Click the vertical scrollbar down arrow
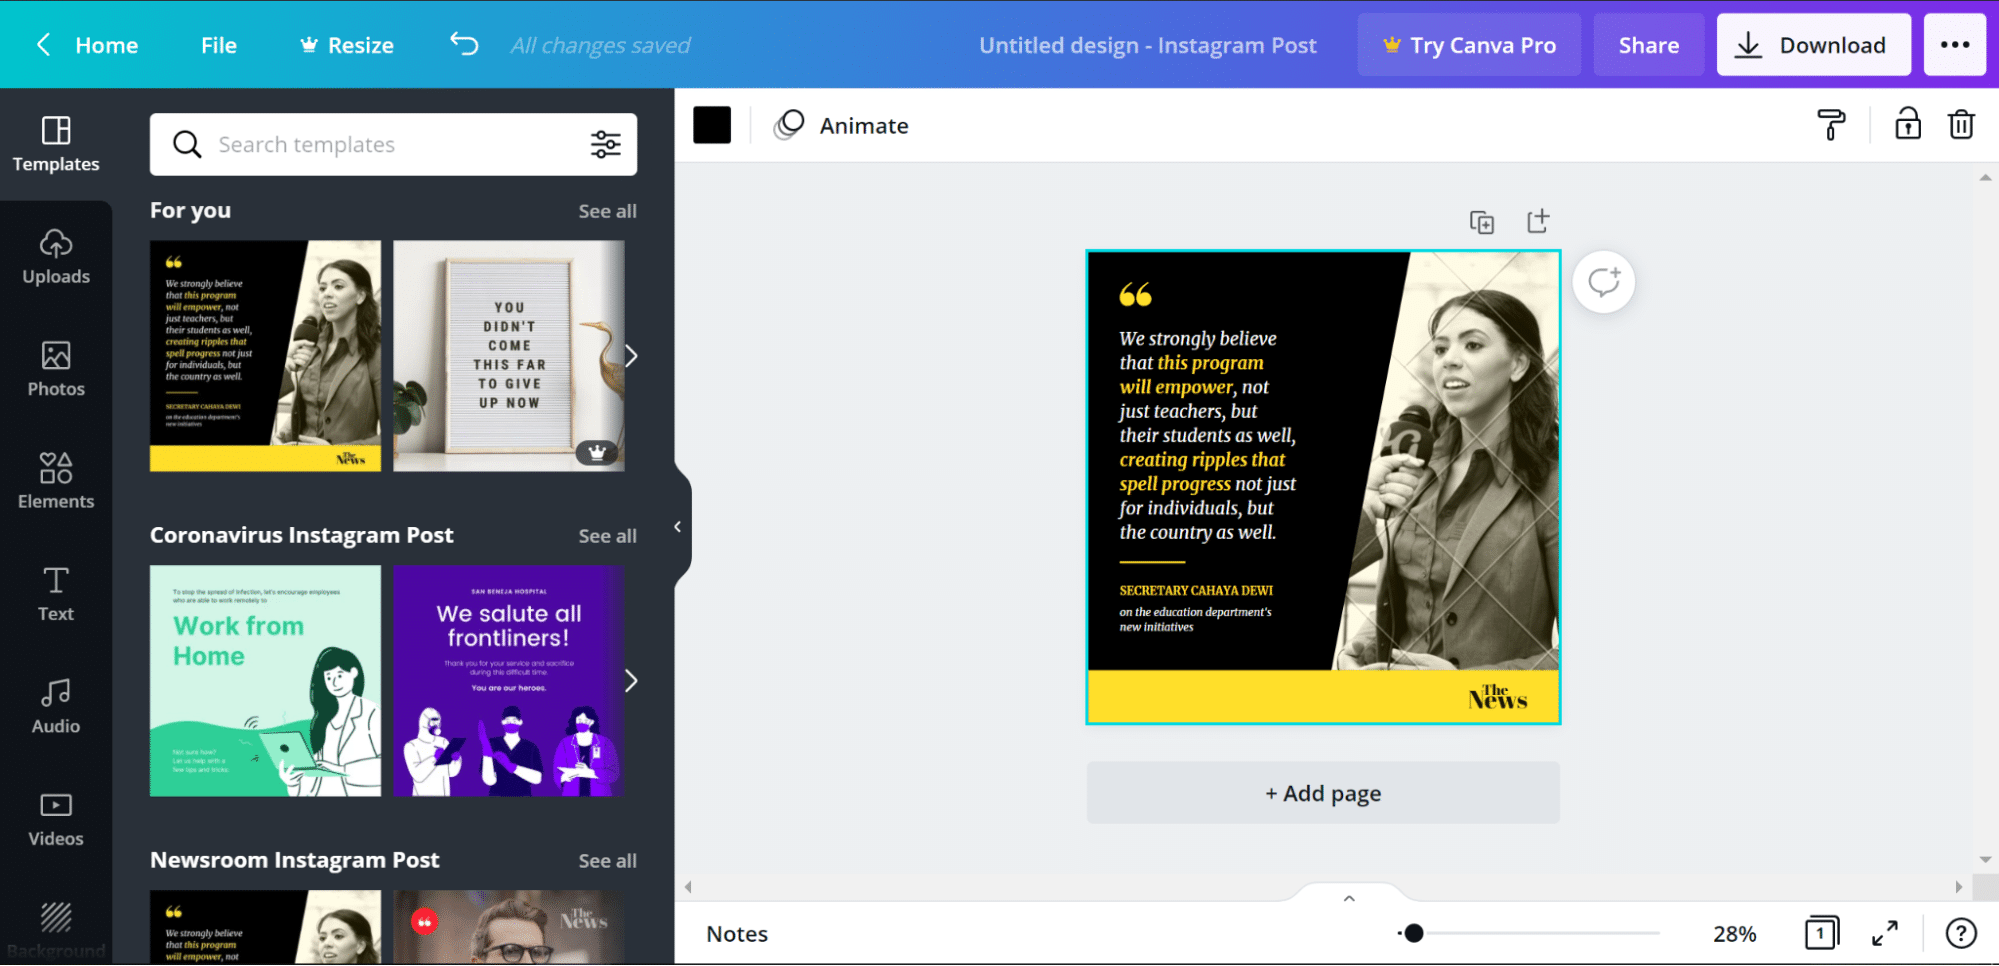1999x966 pixels. click(x=1985, y=859)
